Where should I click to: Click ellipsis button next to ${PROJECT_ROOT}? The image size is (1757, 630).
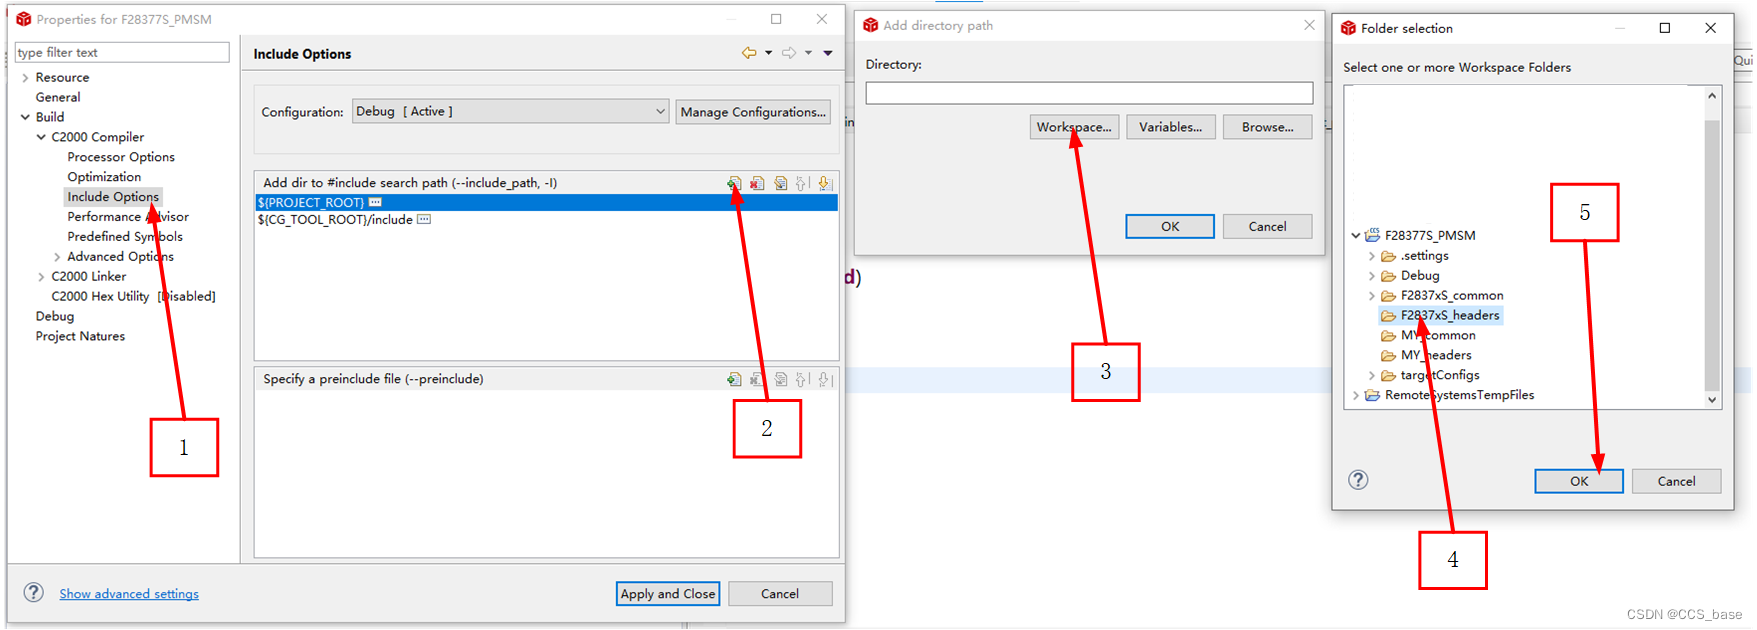[x=375, y=202]
